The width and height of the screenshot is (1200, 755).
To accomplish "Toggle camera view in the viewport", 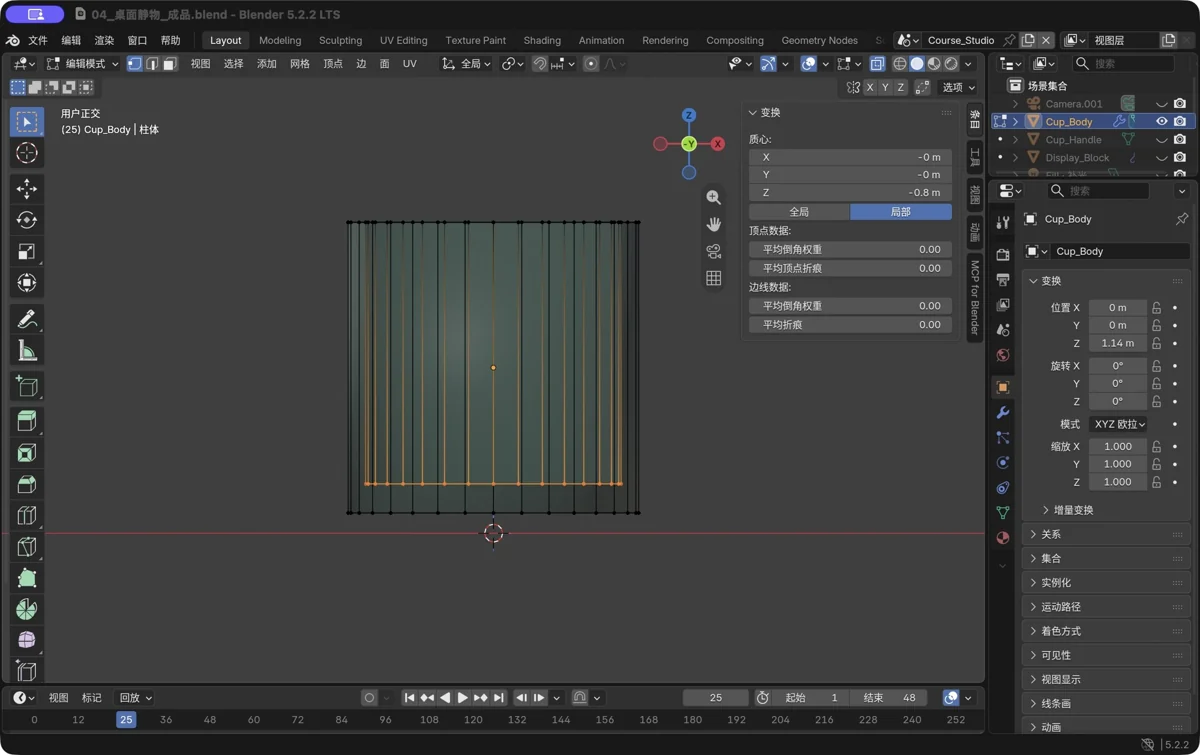I will 714,251.
